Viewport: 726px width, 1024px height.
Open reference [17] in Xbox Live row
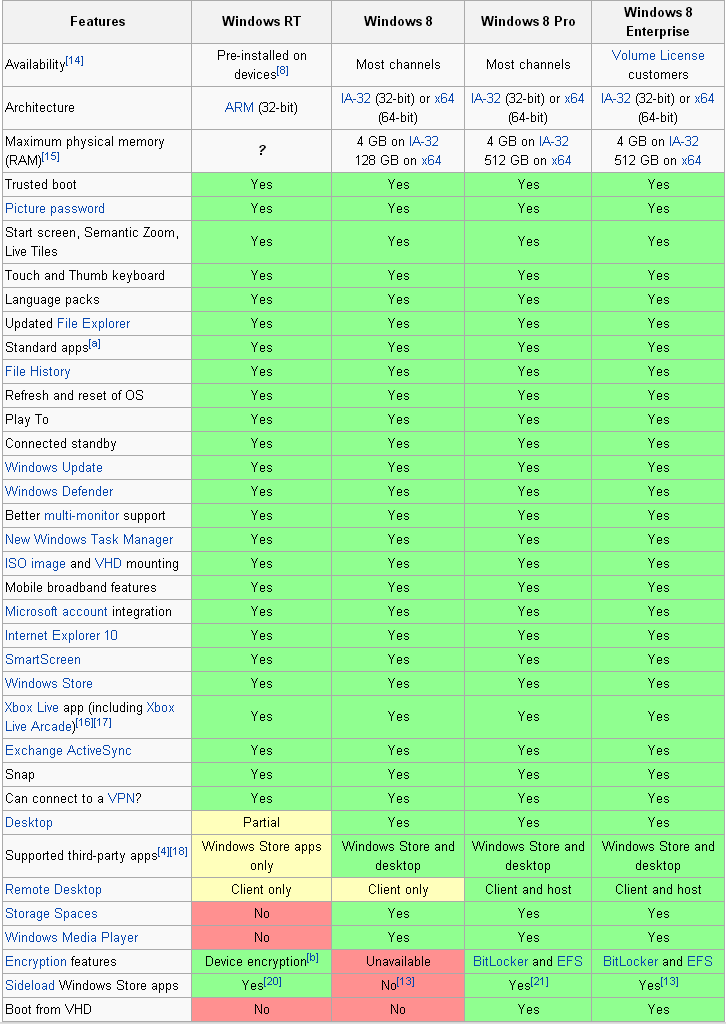coord(103,722)
